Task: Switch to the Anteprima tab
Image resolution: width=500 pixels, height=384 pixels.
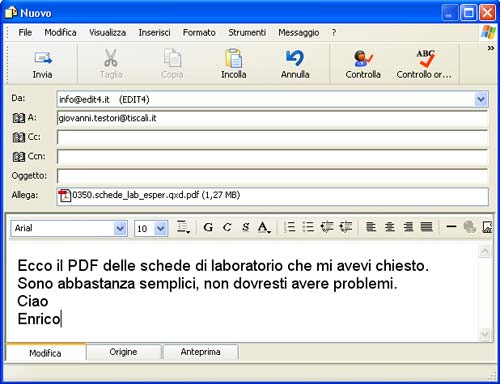Action: tap(200, 352)
